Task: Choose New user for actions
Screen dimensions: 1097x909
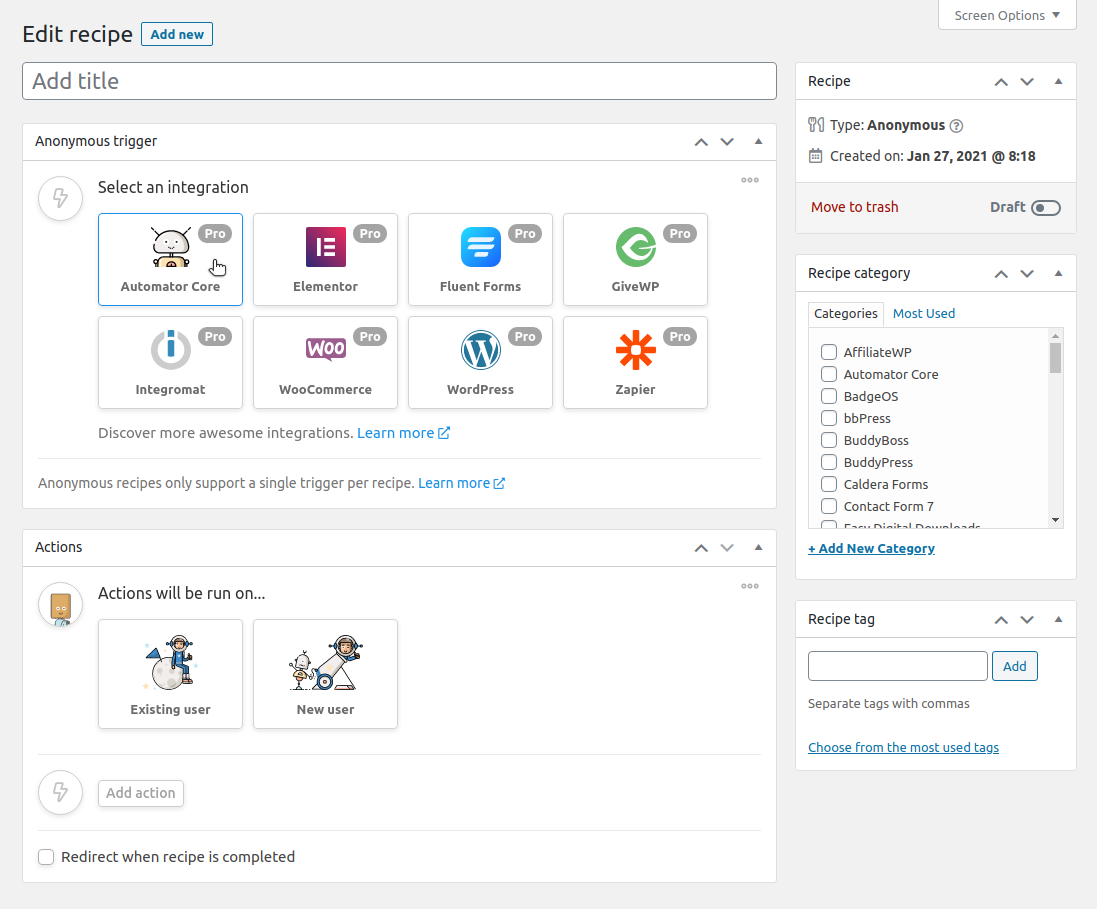Action: [x=325, y=674]
